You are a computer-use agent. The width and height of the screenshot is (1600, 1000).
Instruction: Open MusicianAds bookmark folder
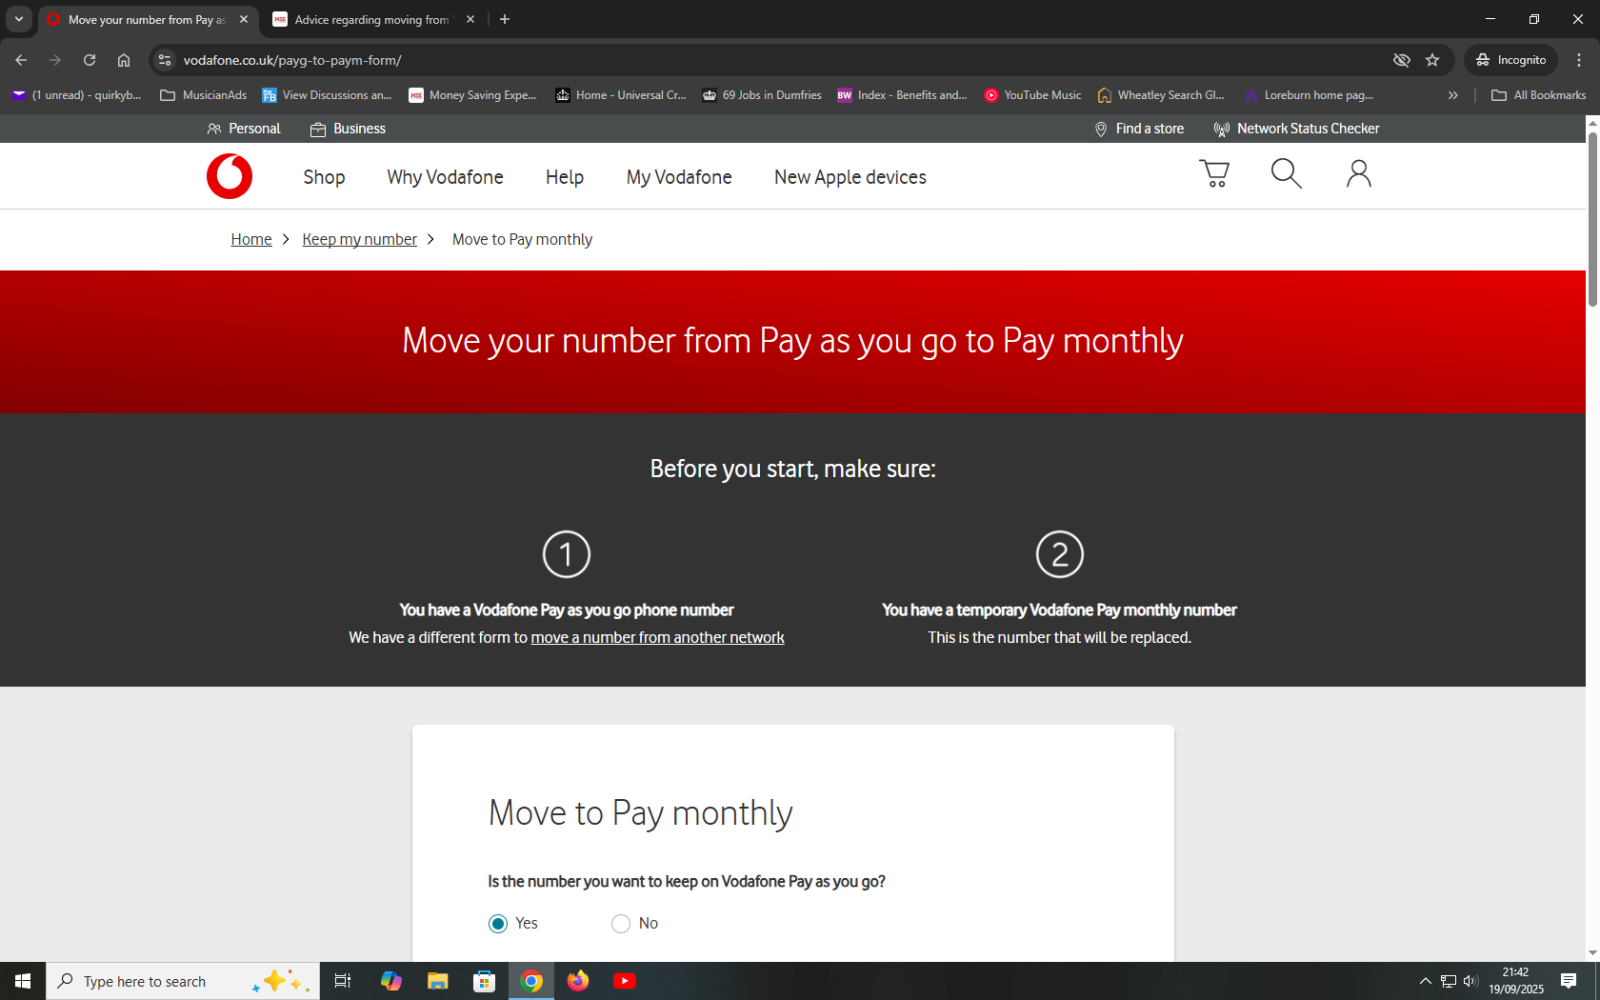[203, 95]
